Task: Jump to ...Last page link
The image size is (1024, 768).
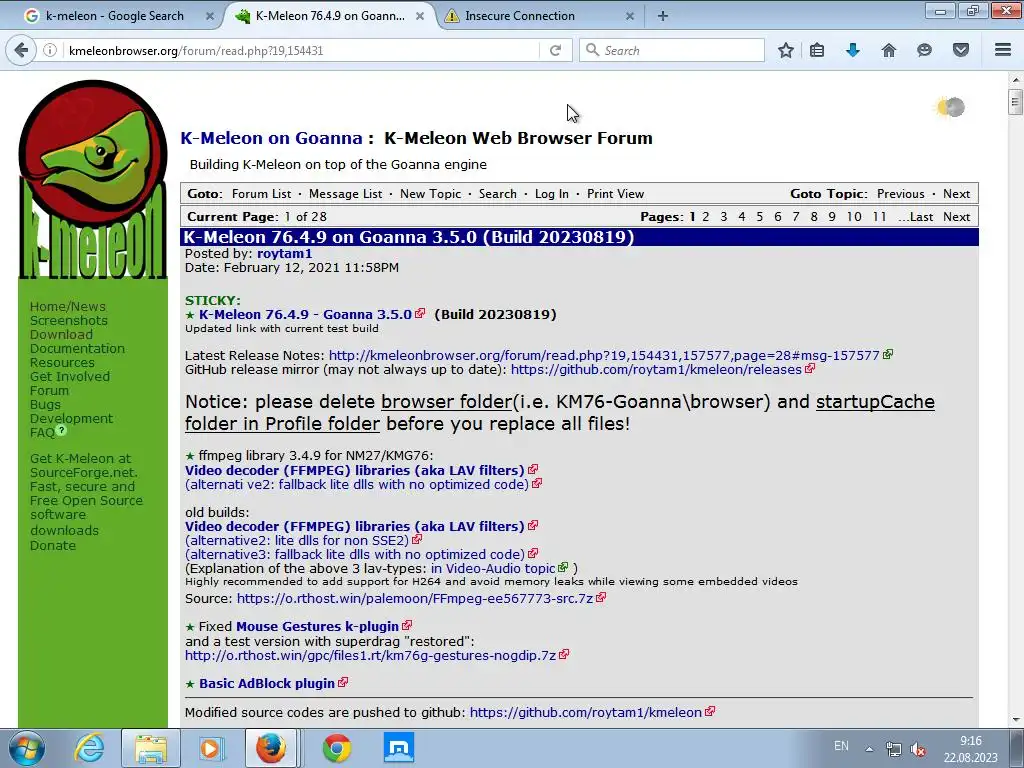Action: [x=915, y=217]
